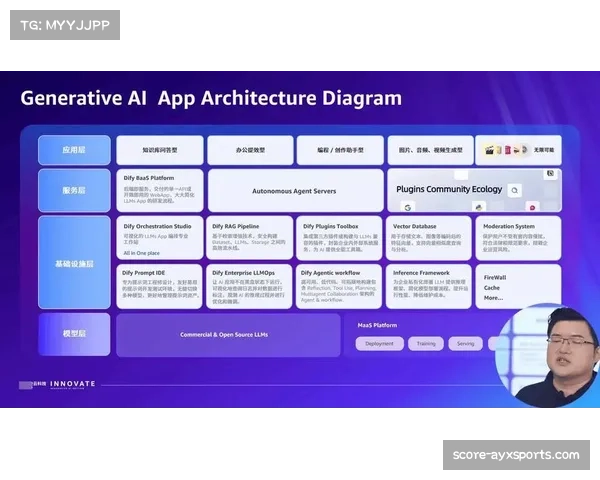Screen dimensions: 600x480
Task: Select the Training pill under MaaS Platform
Action: click(425, 343)
